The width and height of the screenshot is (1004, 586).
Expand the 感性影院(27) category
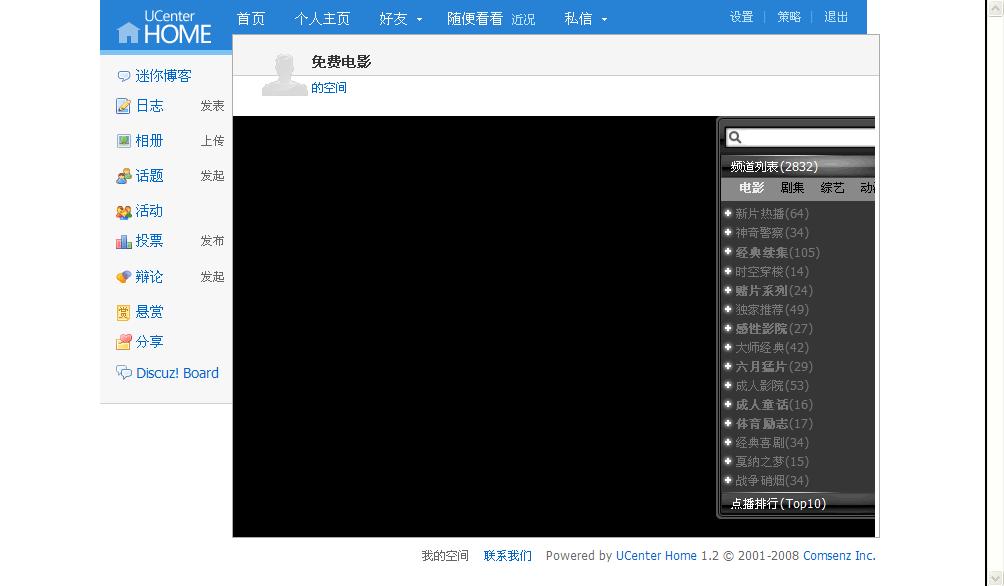pyautogui.click(x=727, y=328)
